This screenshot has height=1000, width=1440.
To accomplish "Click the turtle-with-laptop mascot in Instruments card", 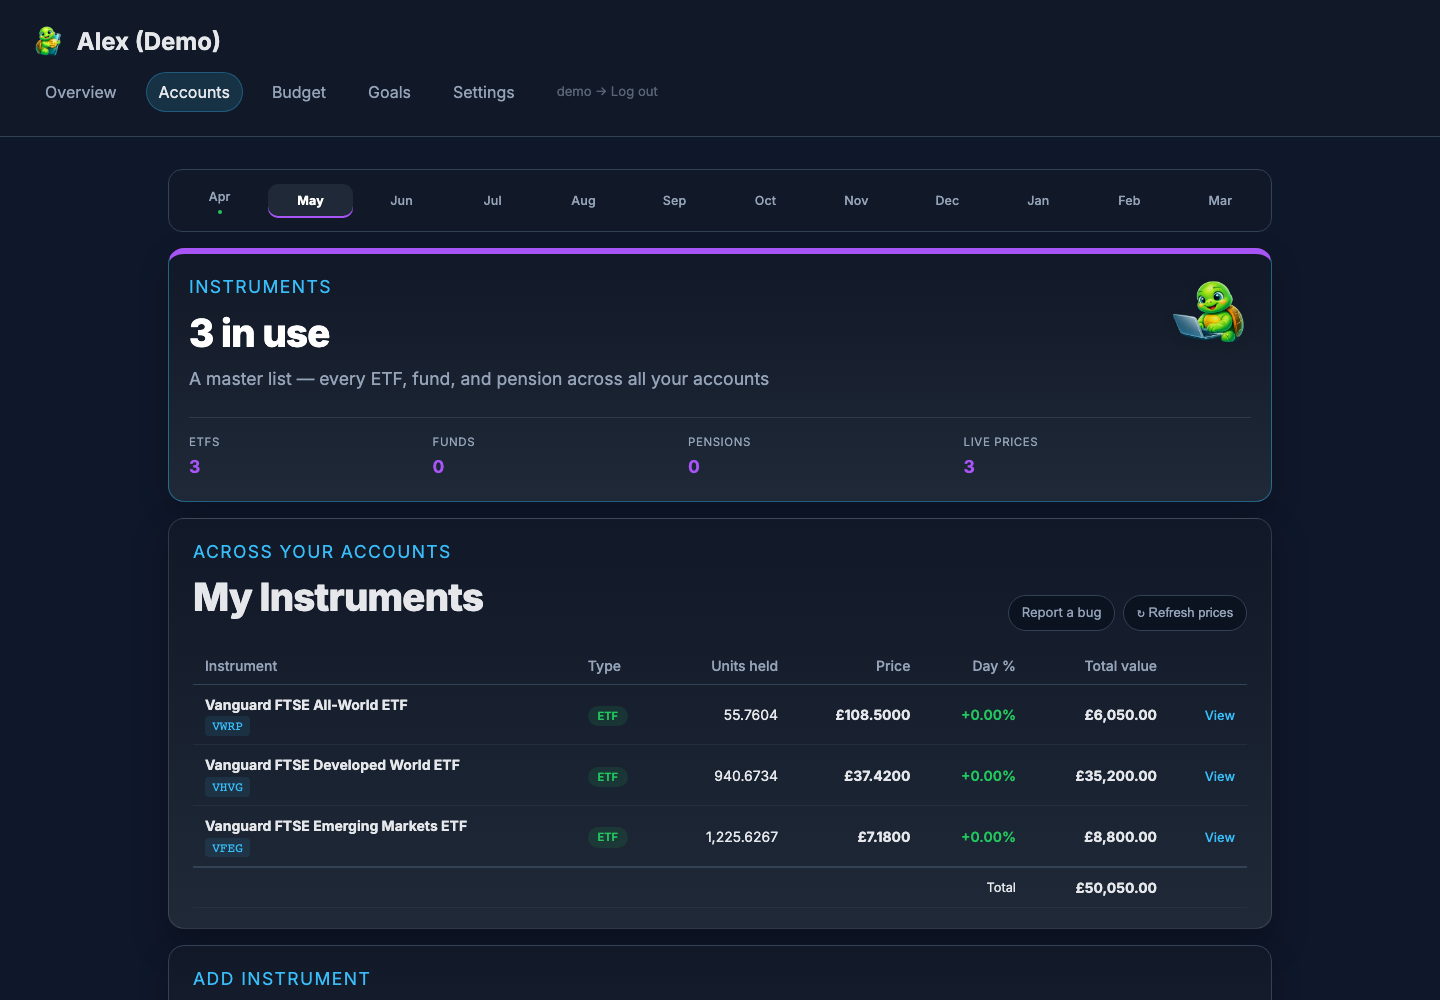I will click(1209, 311).
